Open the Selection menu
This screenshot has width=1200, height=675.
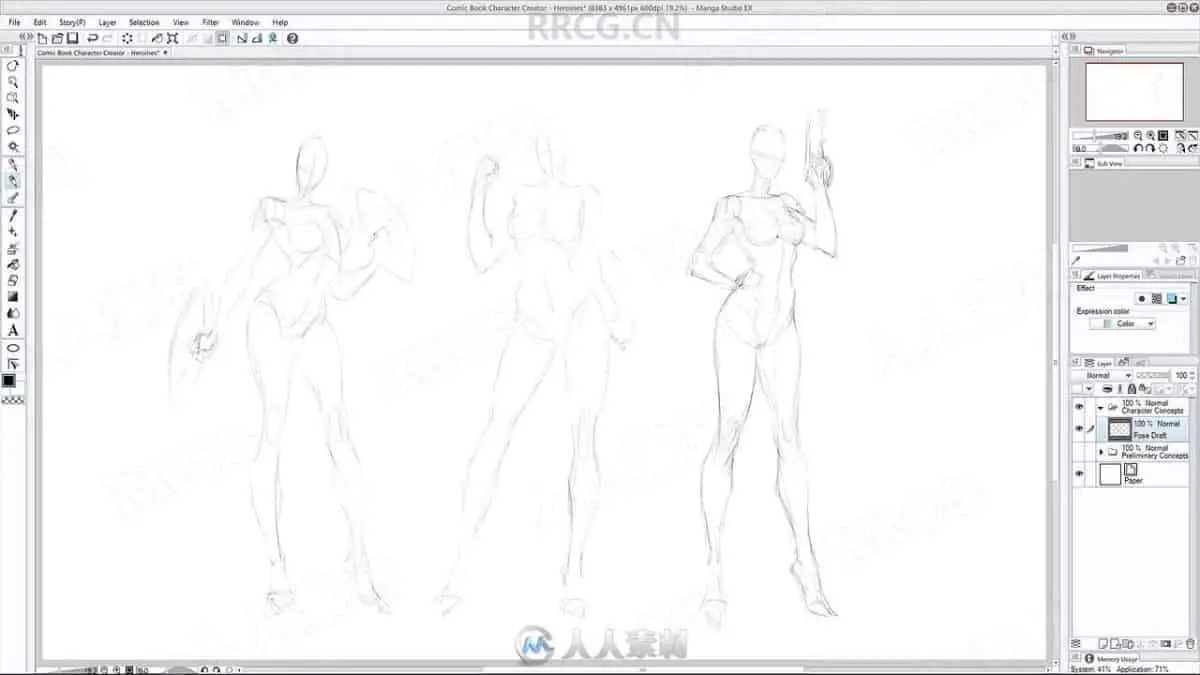click(x=144, y=22)
